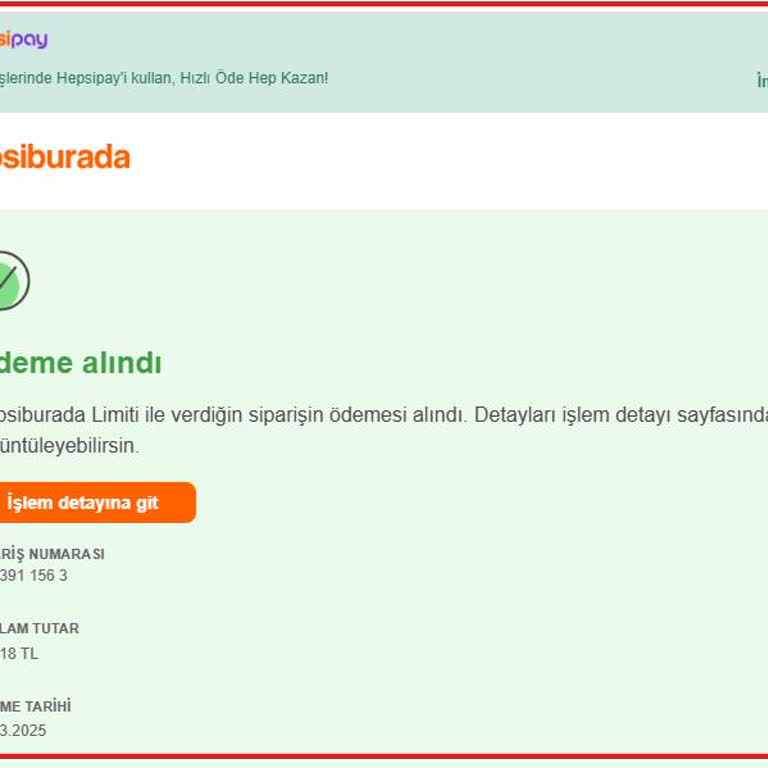The width and height of the screenshot is (768, 768).
Task: Click the 'TUTAR' label
Action: [57, 628]
